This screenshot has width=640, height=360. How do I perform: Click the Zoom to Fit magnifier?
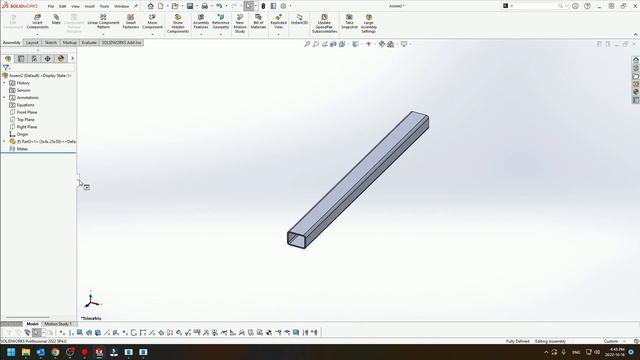307,44
